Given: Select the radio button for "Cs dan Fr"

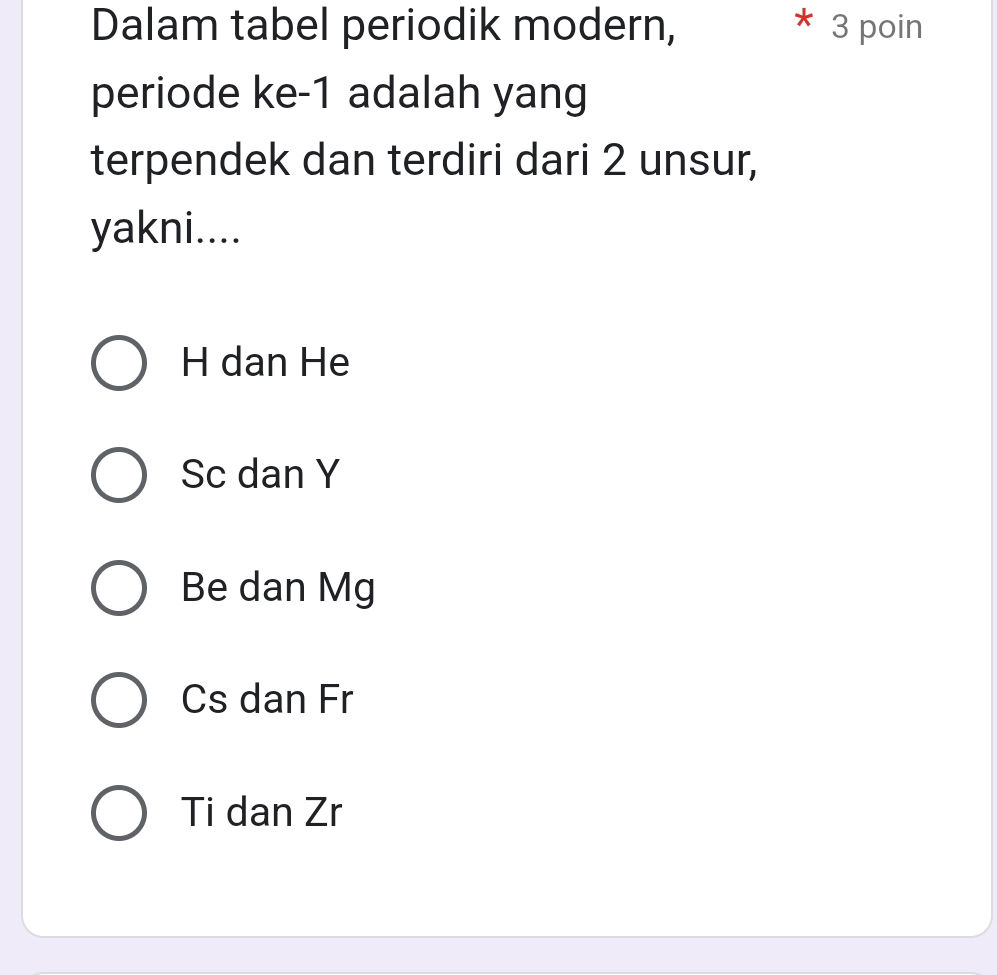Looking at the screenshot, I should point(119,699).
